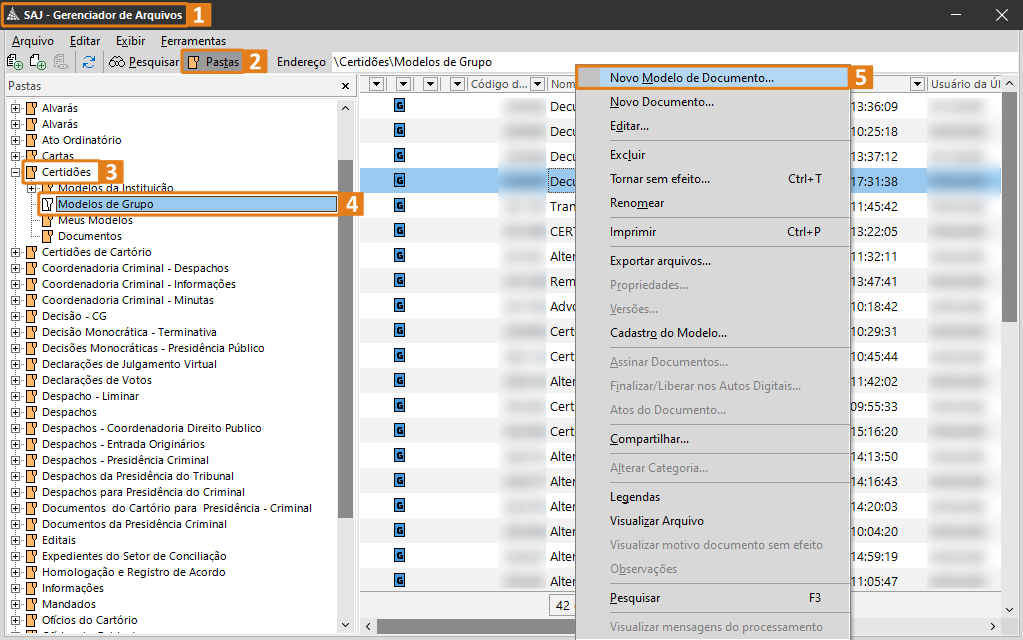Viewport: 1023px width, 640px height.
Task: Open Cadastro do Modelo from context menu
Action: (x=713, y=333)
